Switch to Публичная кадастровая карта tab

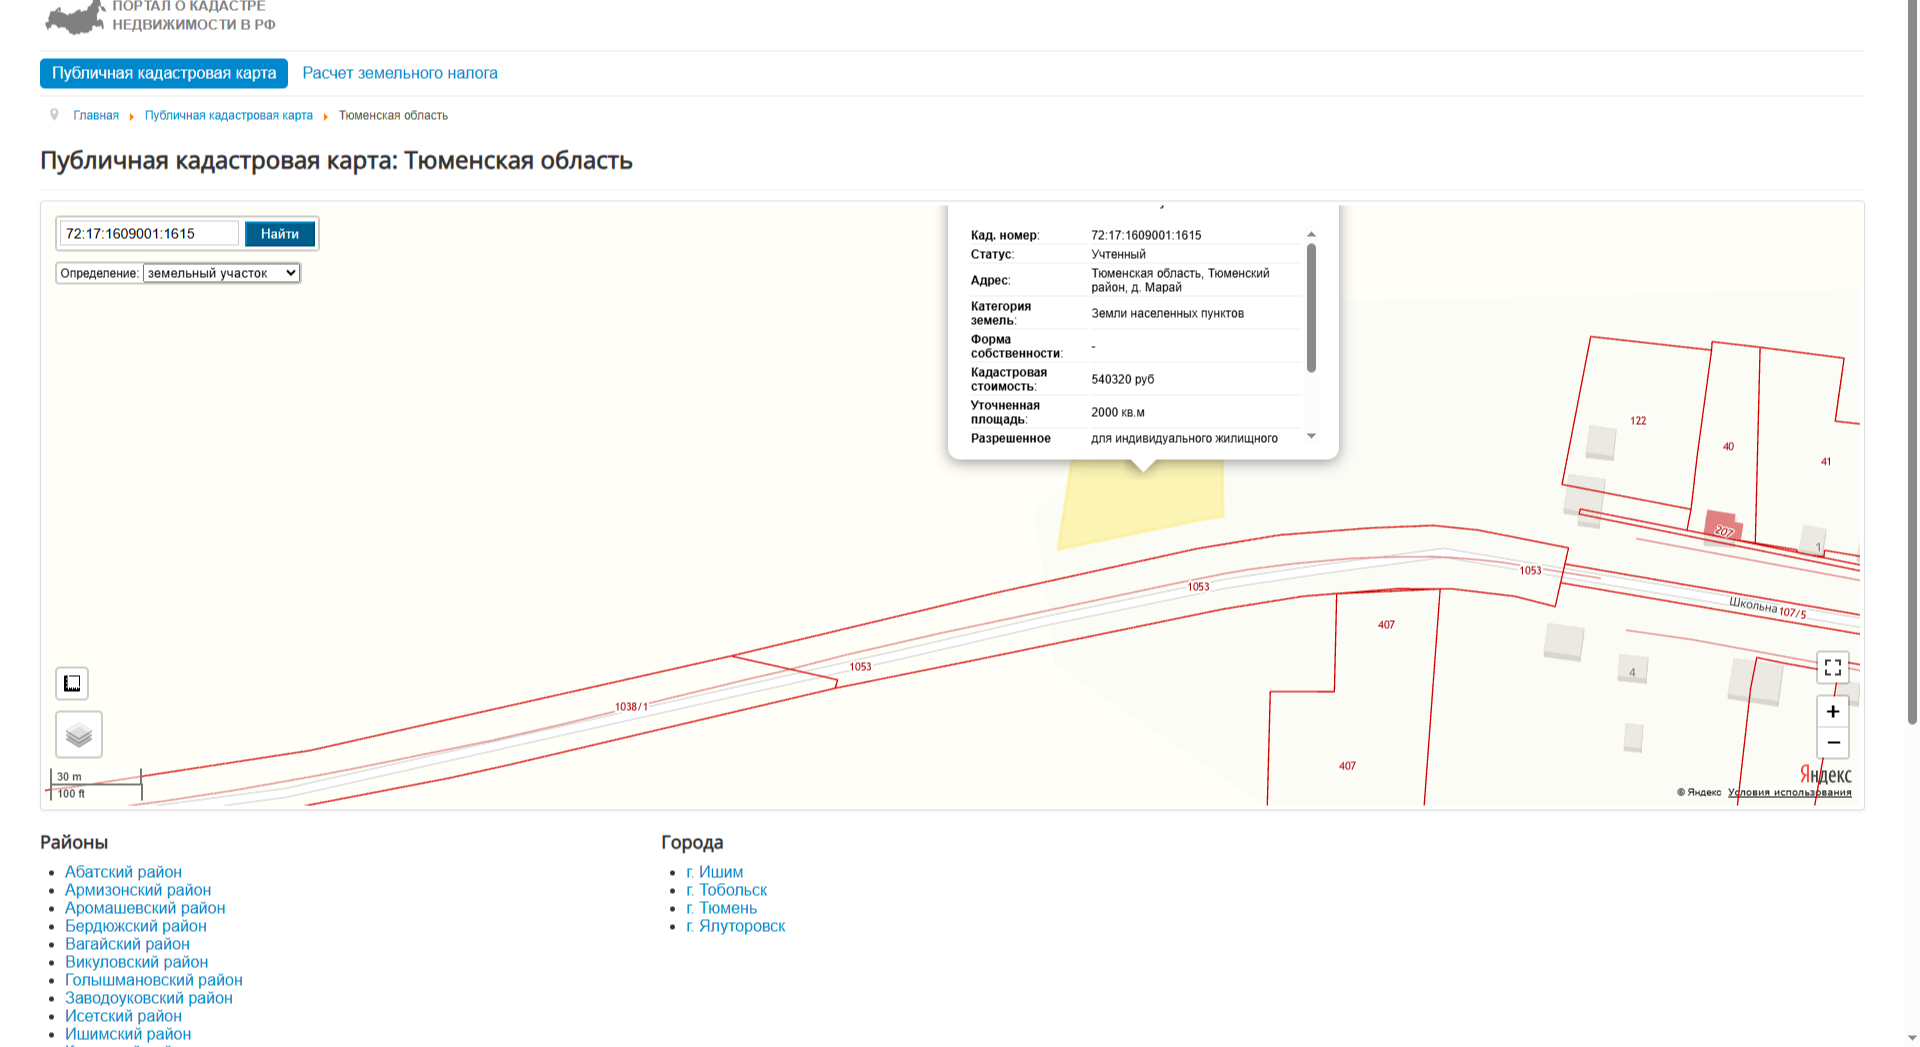point(164,73)
